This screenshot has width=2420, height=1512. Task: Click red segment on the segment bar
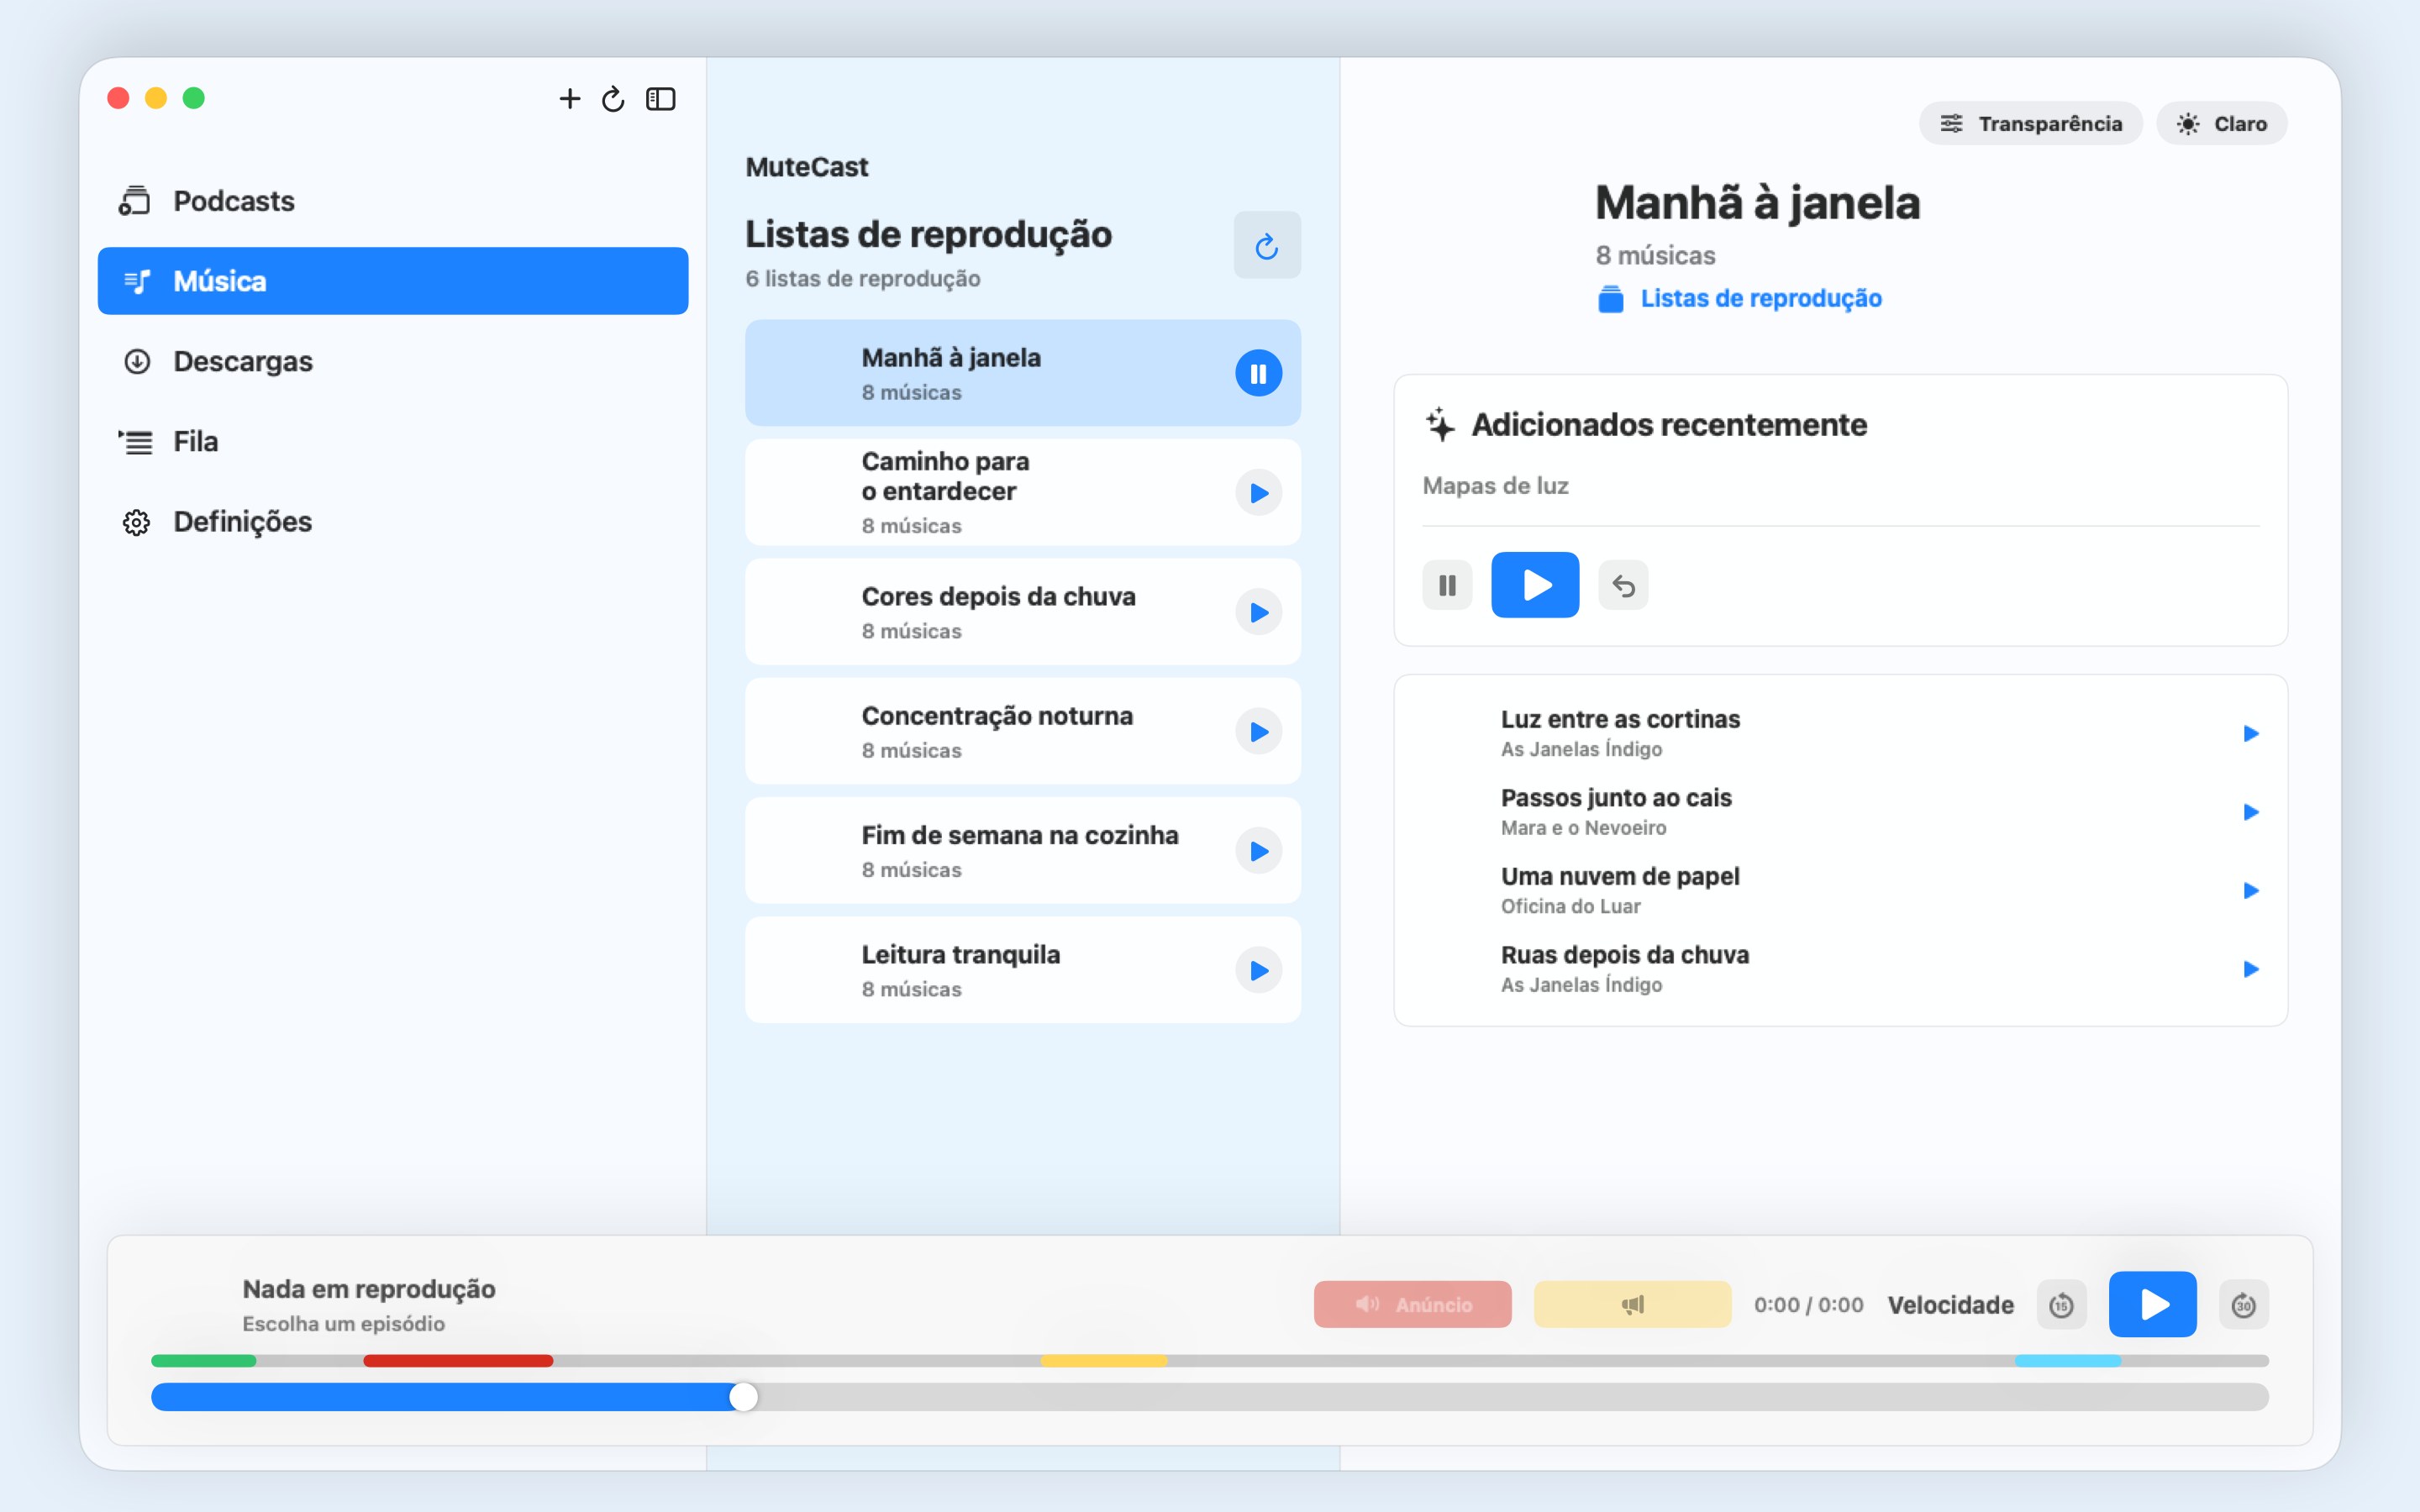tap(458, 1361)
